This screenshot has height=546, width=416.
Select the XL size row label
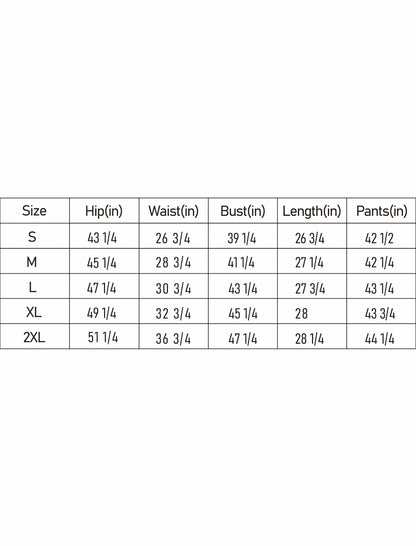(x=34, y=312)
